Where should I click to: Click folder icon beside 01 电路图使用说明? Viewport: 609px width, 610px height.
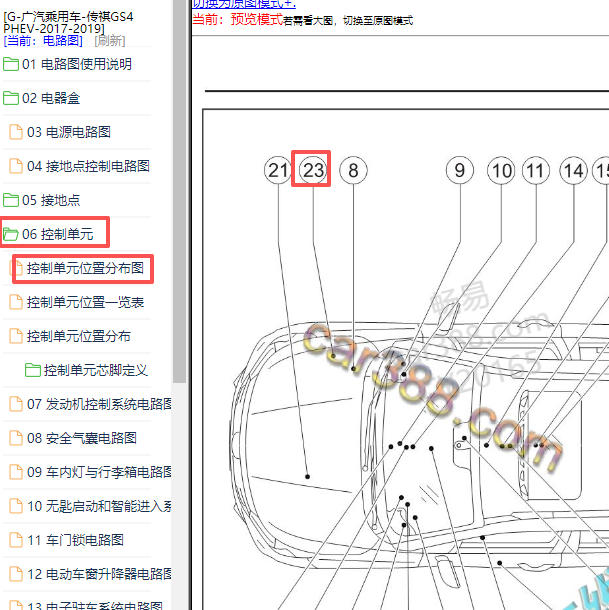(11, 64)
